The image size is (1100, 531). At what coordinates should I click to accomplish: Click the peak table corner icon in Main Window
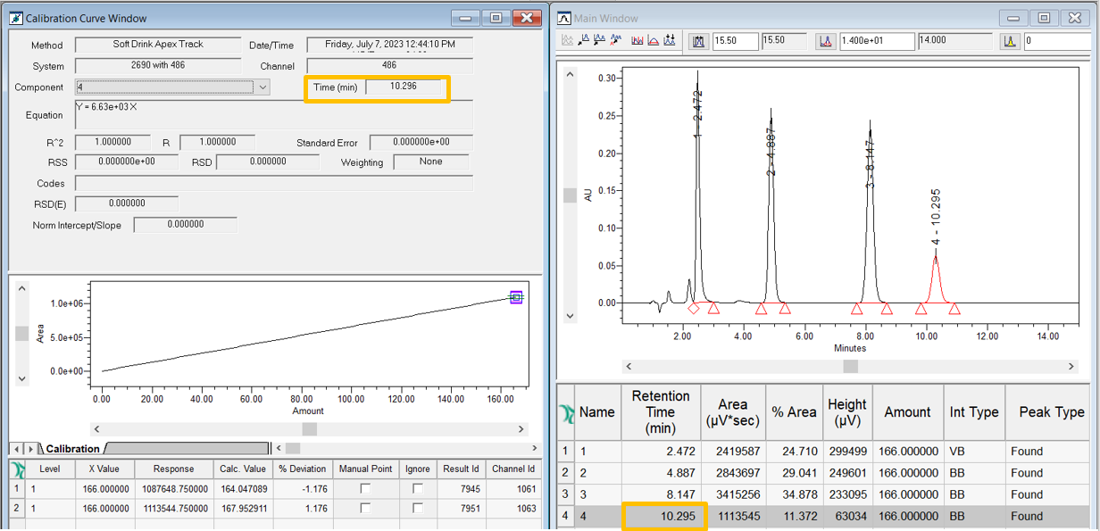[x=566, y=412]
